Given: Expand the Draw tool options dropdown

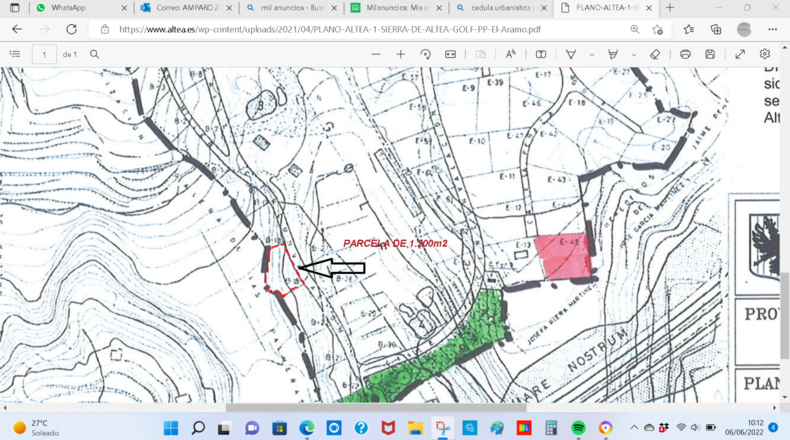Looking at the screenshot, I should click(592, 54).
